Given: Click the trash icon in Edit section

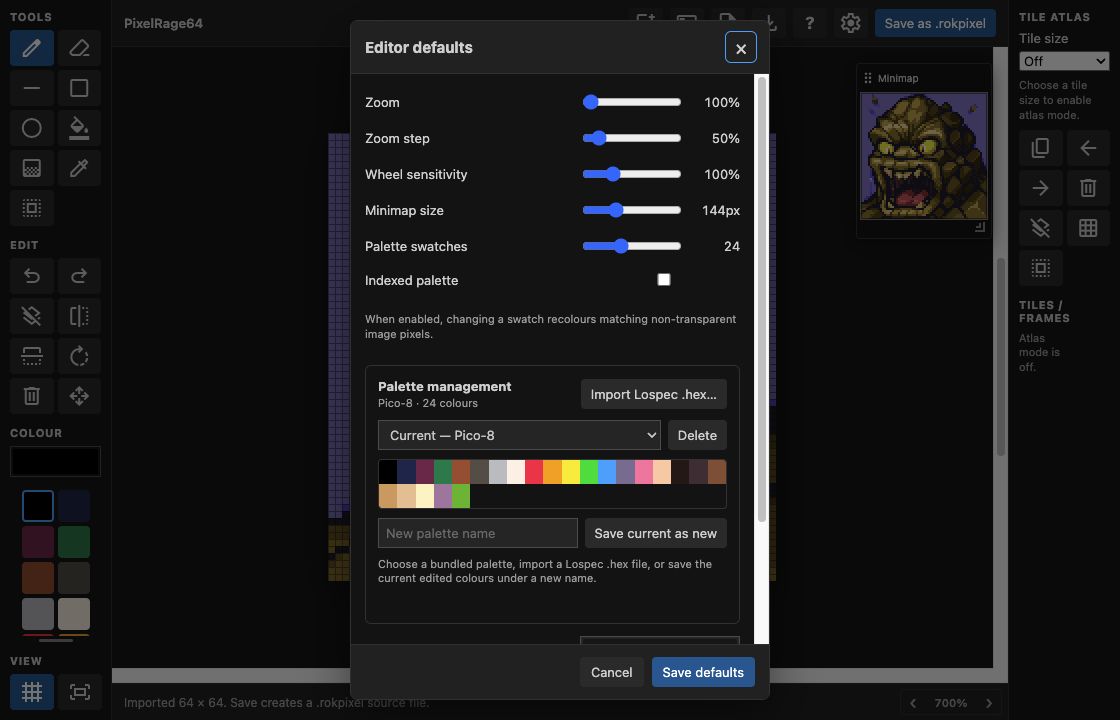Looking at the screenshot, I should click(31, 396).
